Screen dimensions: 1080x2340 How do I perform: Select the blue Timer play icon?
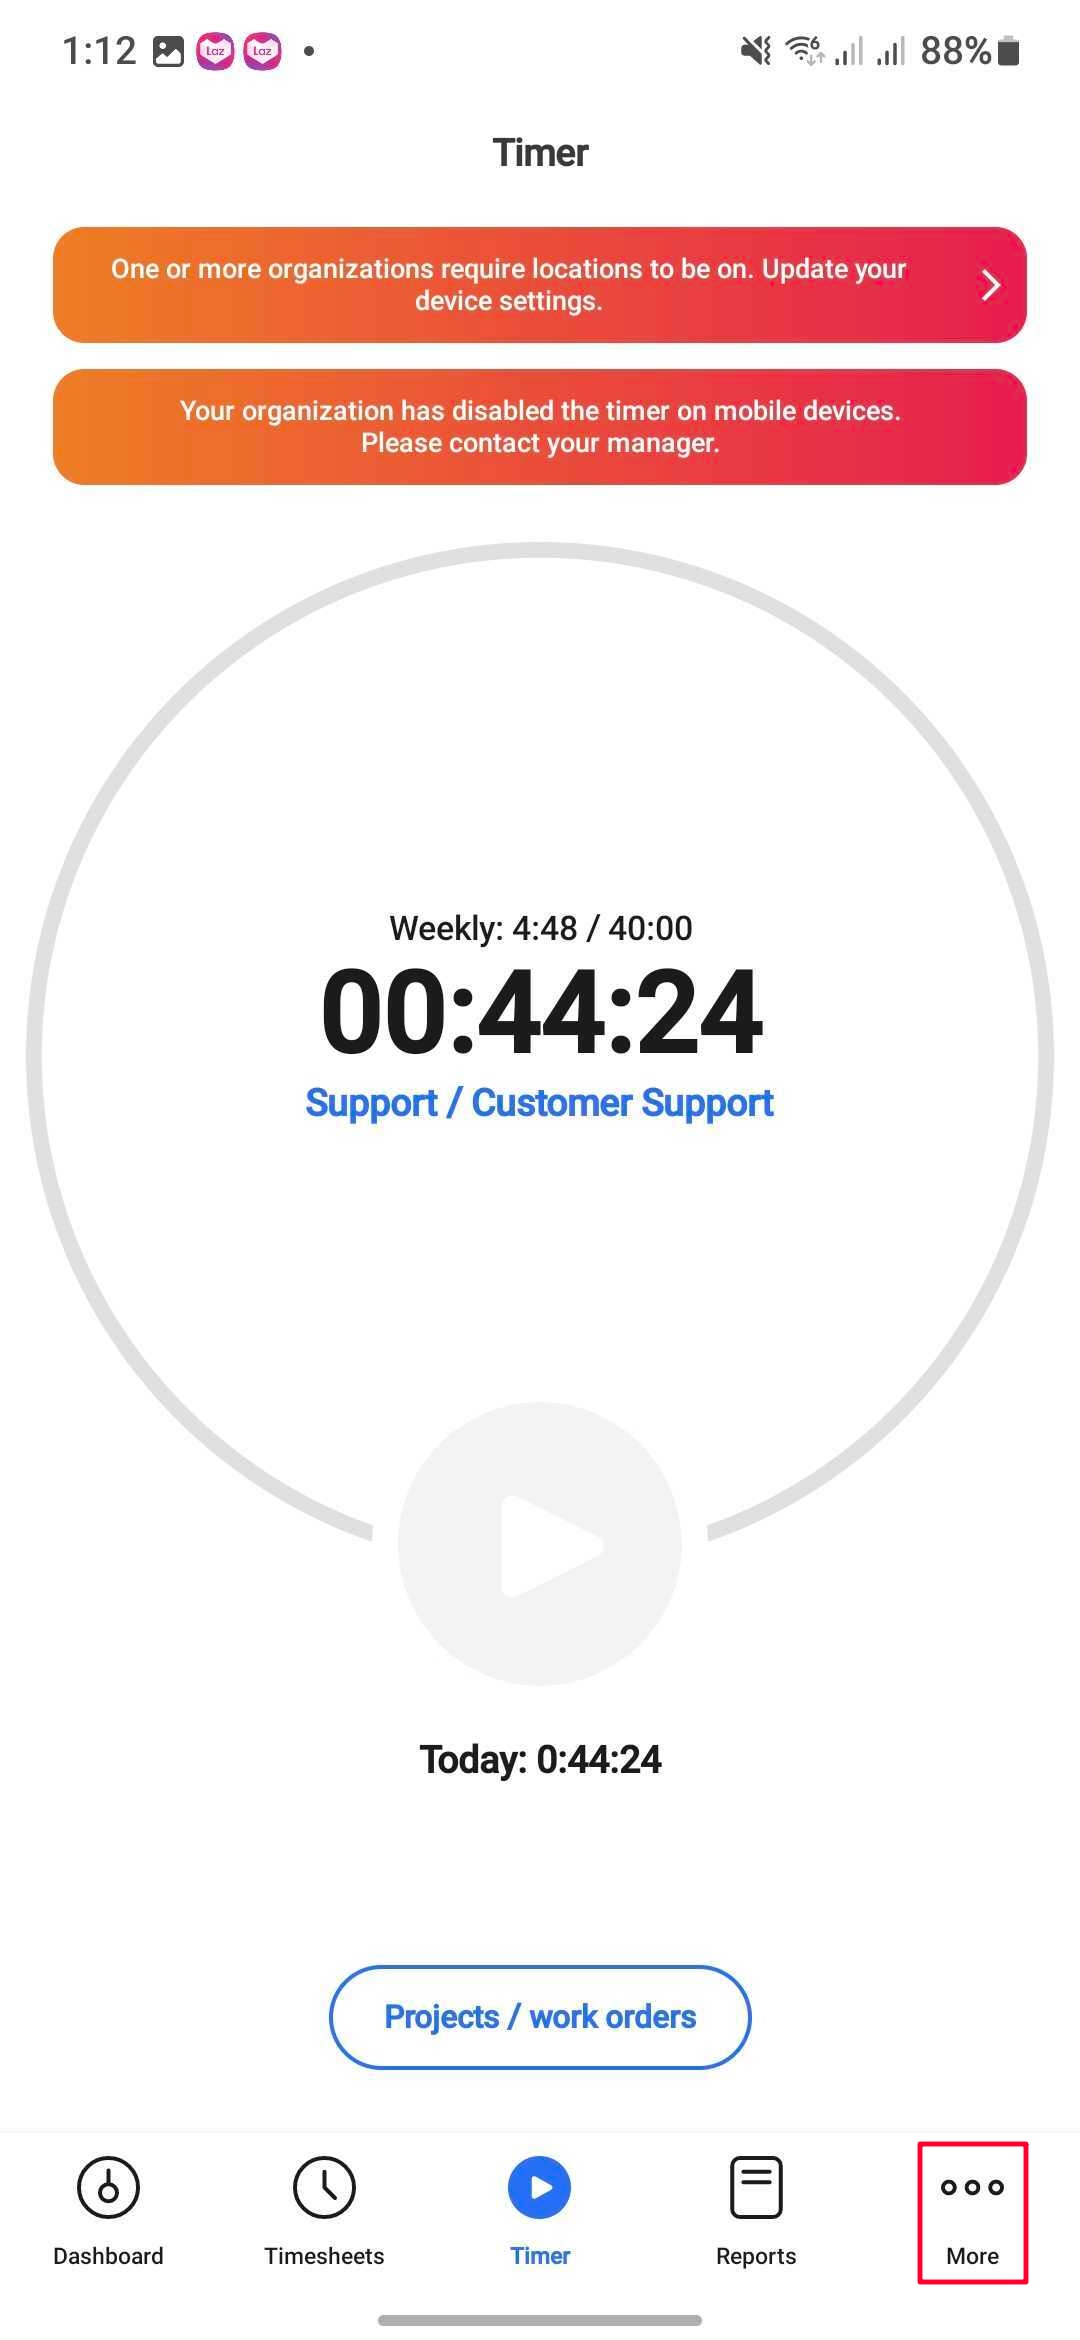tap(540, 2187)
